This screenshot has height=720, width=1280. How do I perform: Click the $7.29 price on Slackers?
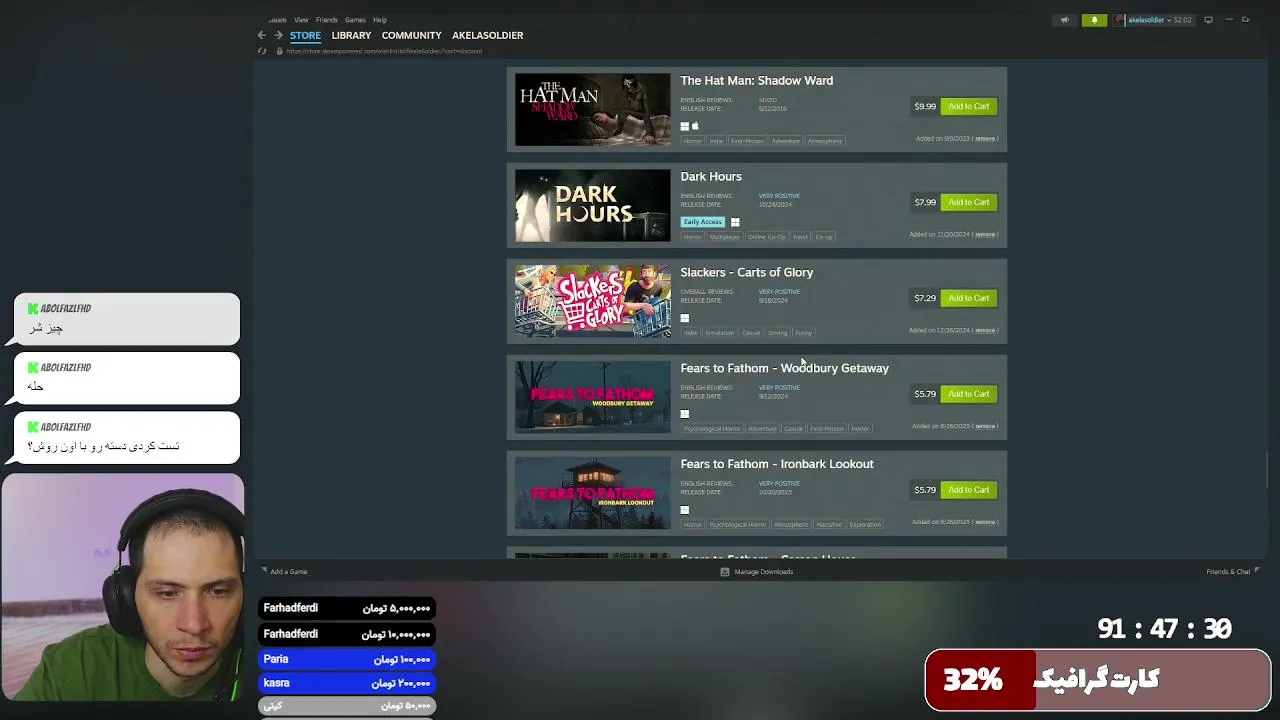pyautogui.click(x=925, y=298)
